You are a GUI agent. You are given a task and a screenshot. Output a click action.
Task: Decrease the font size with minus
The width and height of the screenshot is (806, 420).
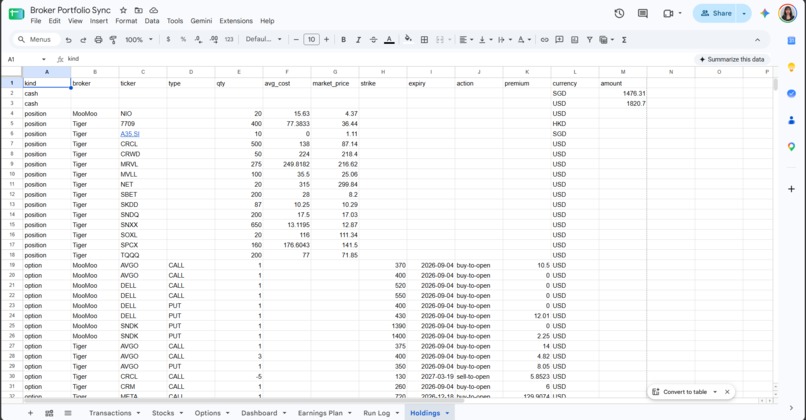[296, 40]
